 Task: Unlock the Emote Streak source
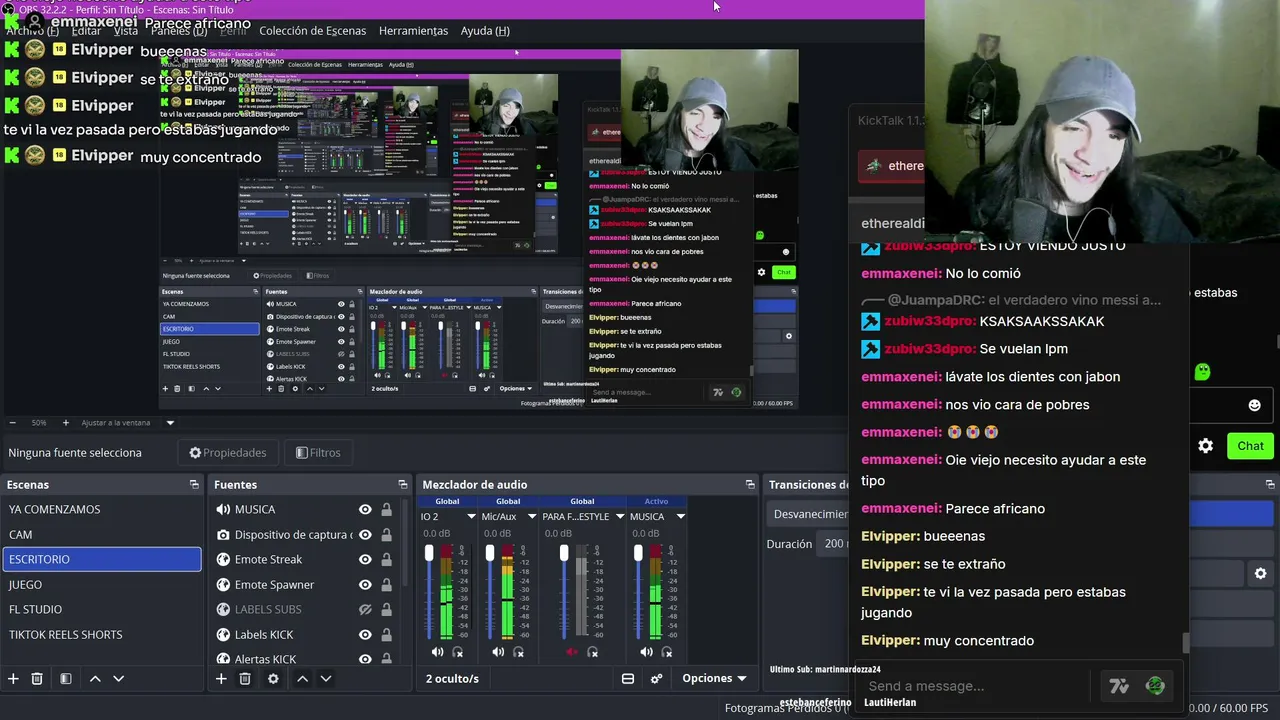tap(386, 560)
